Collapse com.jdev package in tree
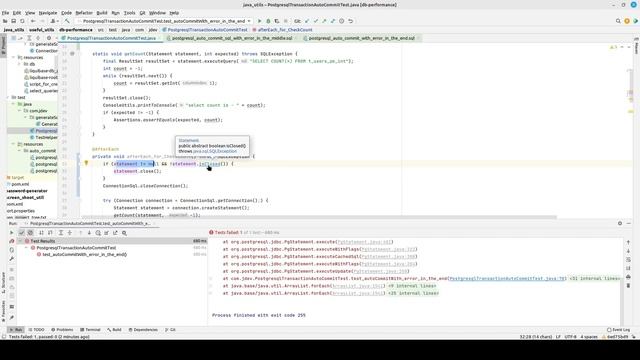Screen dimensions: 640x360 pyautogui.click(x=19, y=111)
